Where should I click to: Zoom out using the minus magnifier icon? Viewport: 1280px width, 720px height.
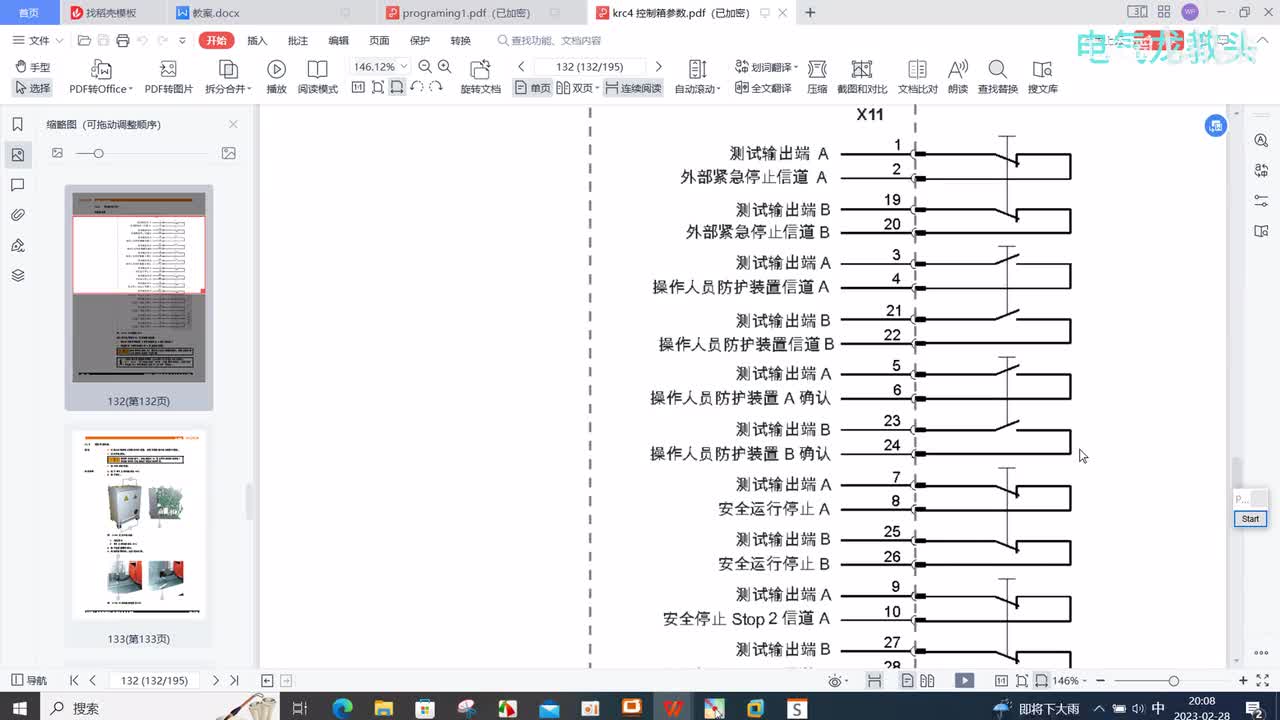point(425,67)
